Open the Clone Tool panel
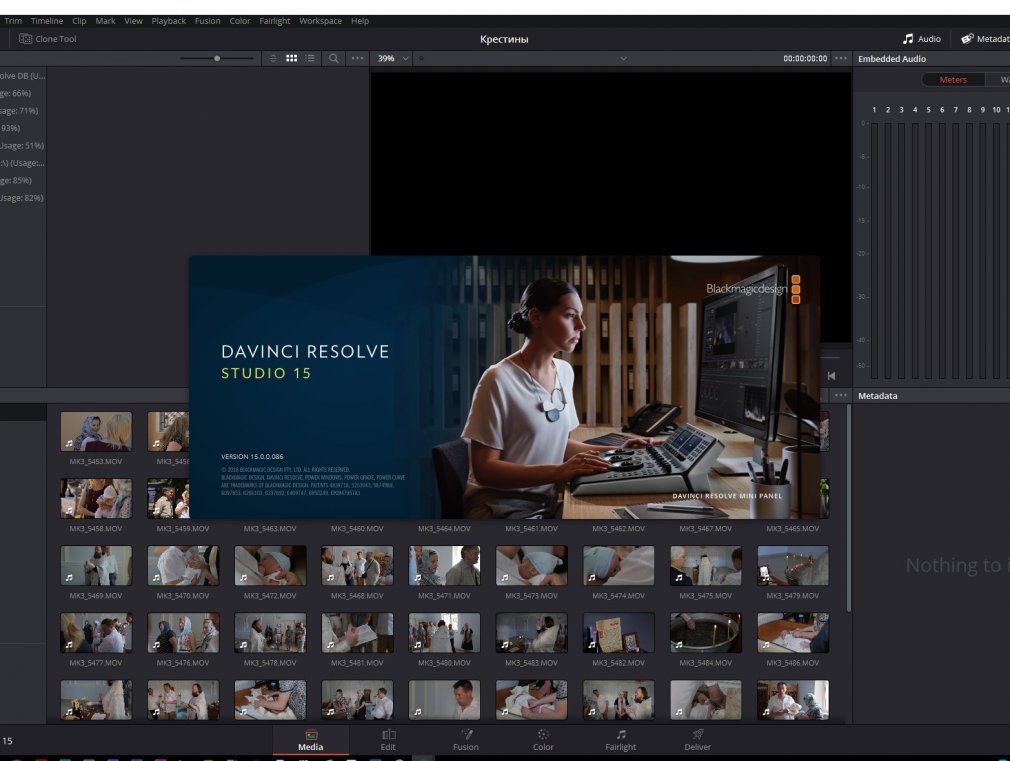This screenshot has width=1010, height=761. 48,39
